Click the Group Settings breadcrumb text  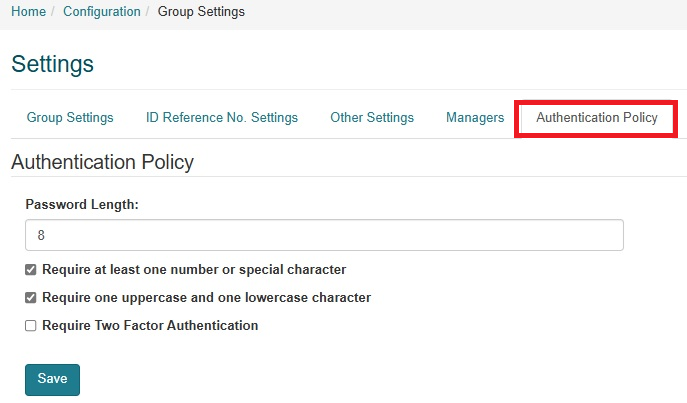[201, 11]
